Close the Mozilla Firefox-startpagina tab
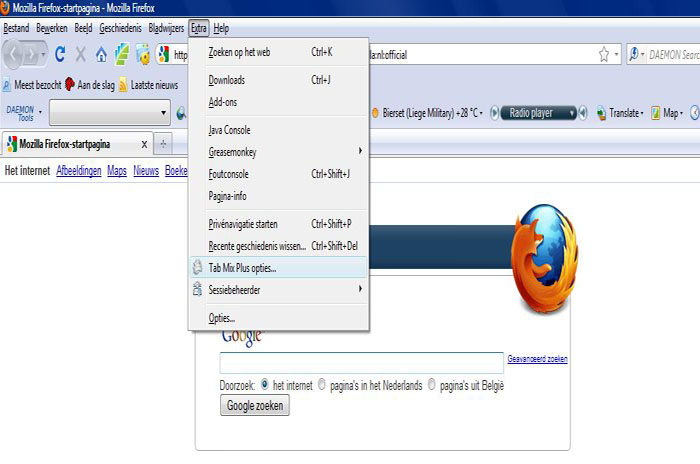 (144, 144)
